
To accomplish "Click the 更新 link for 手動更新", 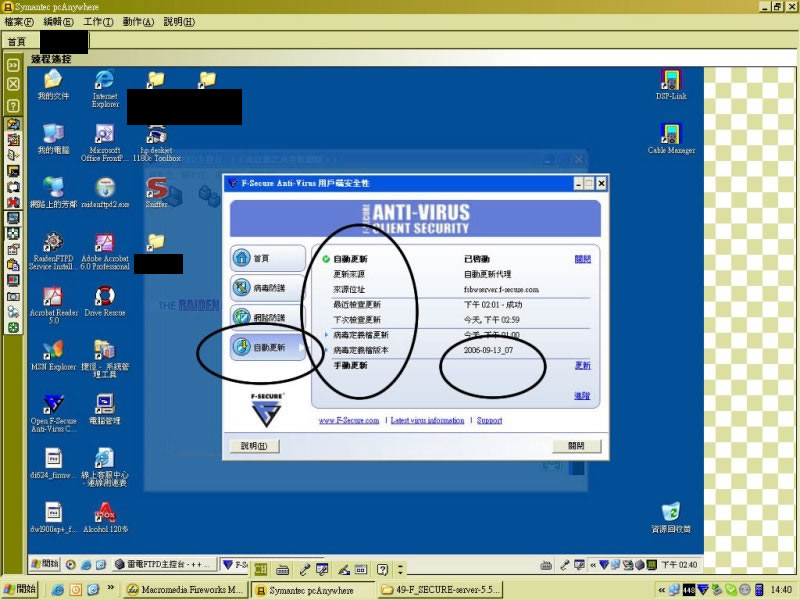I will pyautogui.click(x=582, y=365).
